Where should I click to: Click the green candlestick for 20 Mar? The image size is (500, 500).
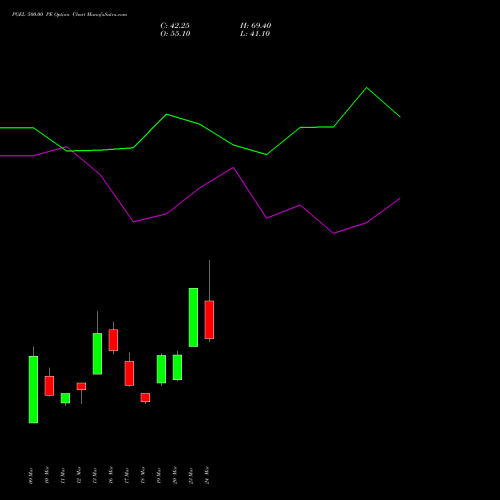tap(177, 367)
